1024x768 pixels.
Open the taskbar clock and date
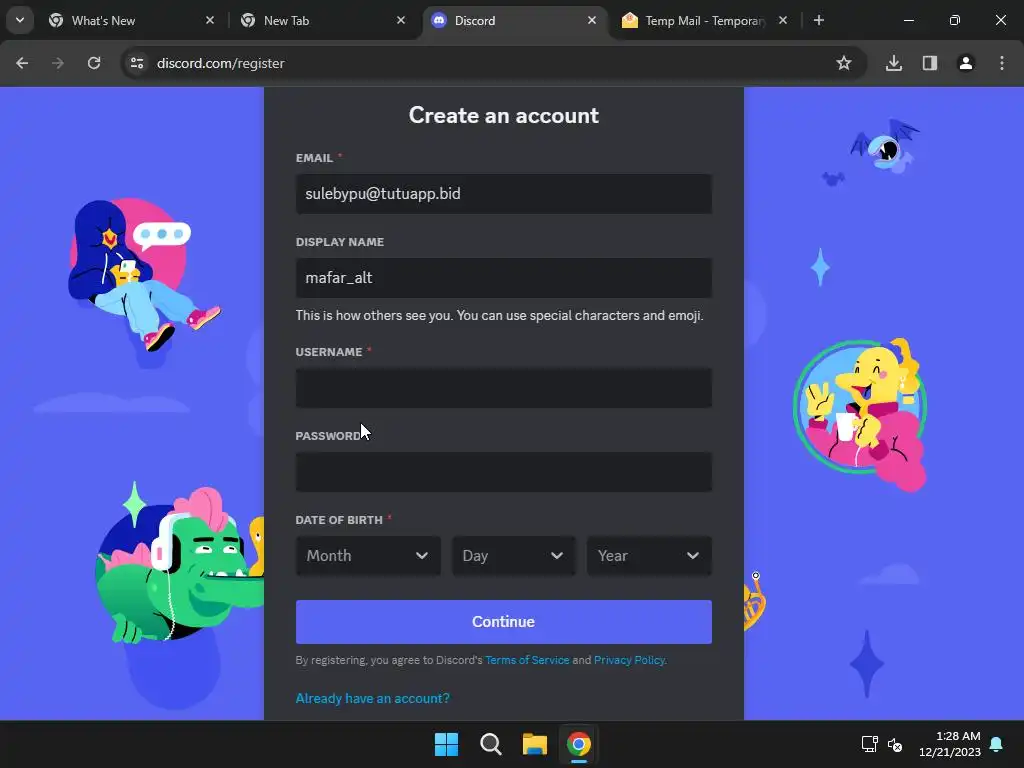(x=950, y=744)
